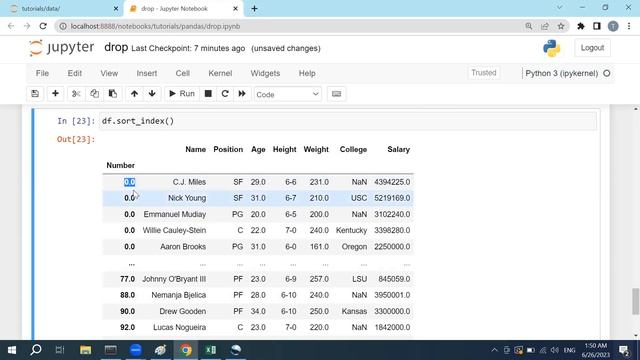640x360 pixels.
Task: Open the Chrome profile avatar
Action: [x=613, y=26]
